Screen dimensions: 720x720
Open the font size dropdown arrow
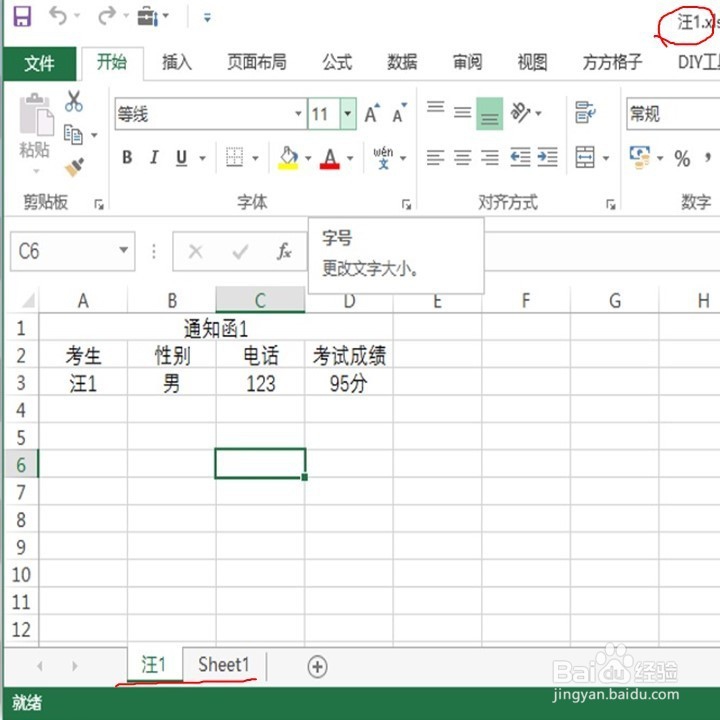[348, 113]
